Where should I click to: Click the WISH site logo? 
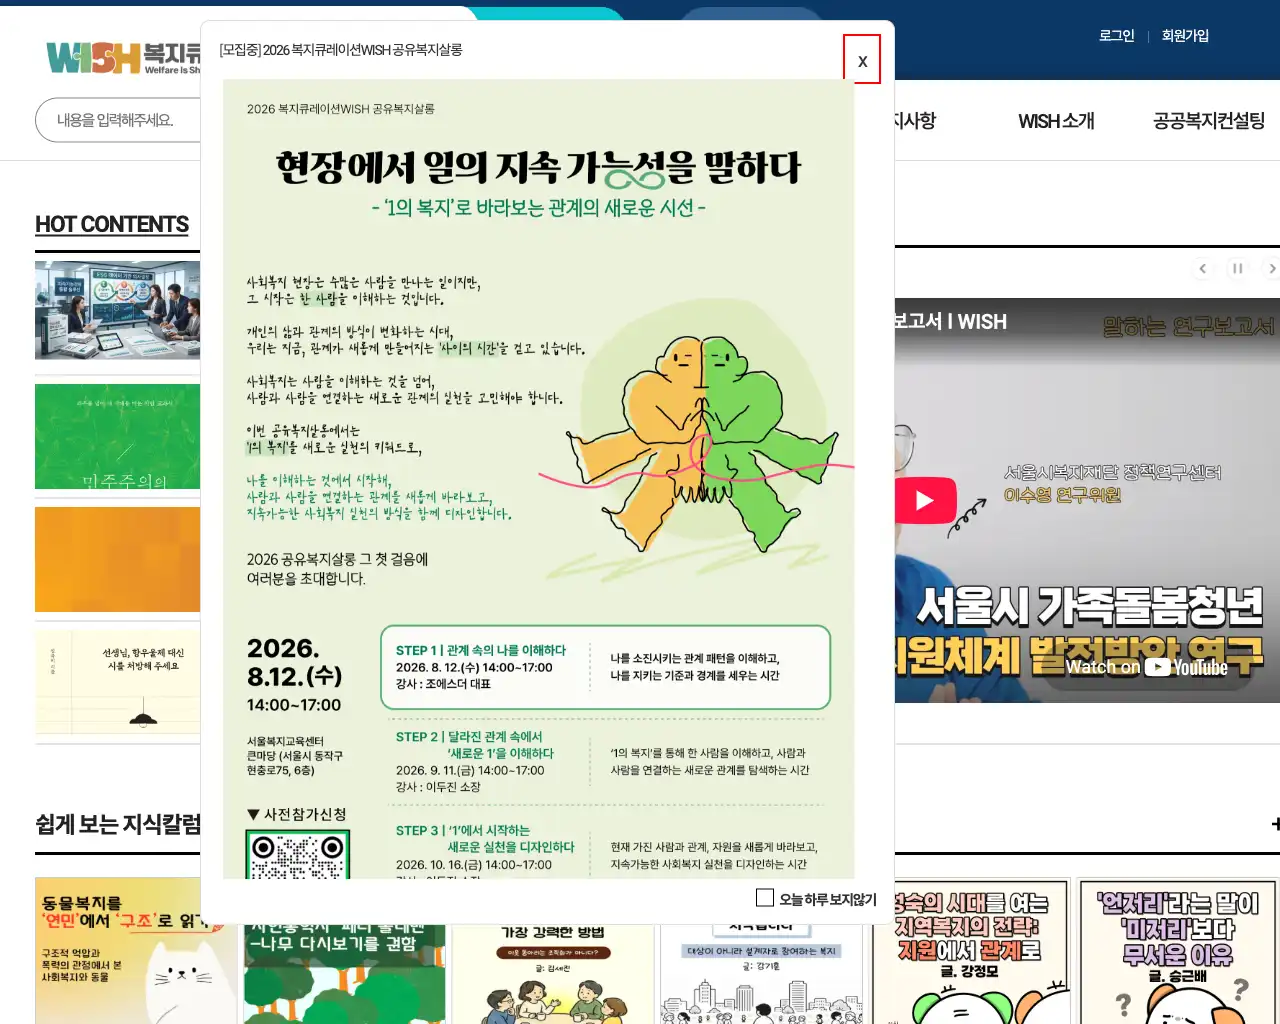pyautogui.click(x=122, y=57)
